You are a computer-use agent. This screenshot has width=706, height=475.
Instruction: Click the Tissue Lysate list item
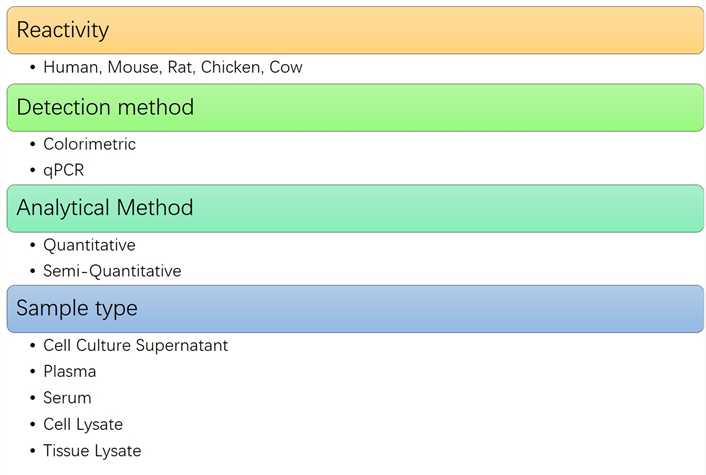click(92, 451)
